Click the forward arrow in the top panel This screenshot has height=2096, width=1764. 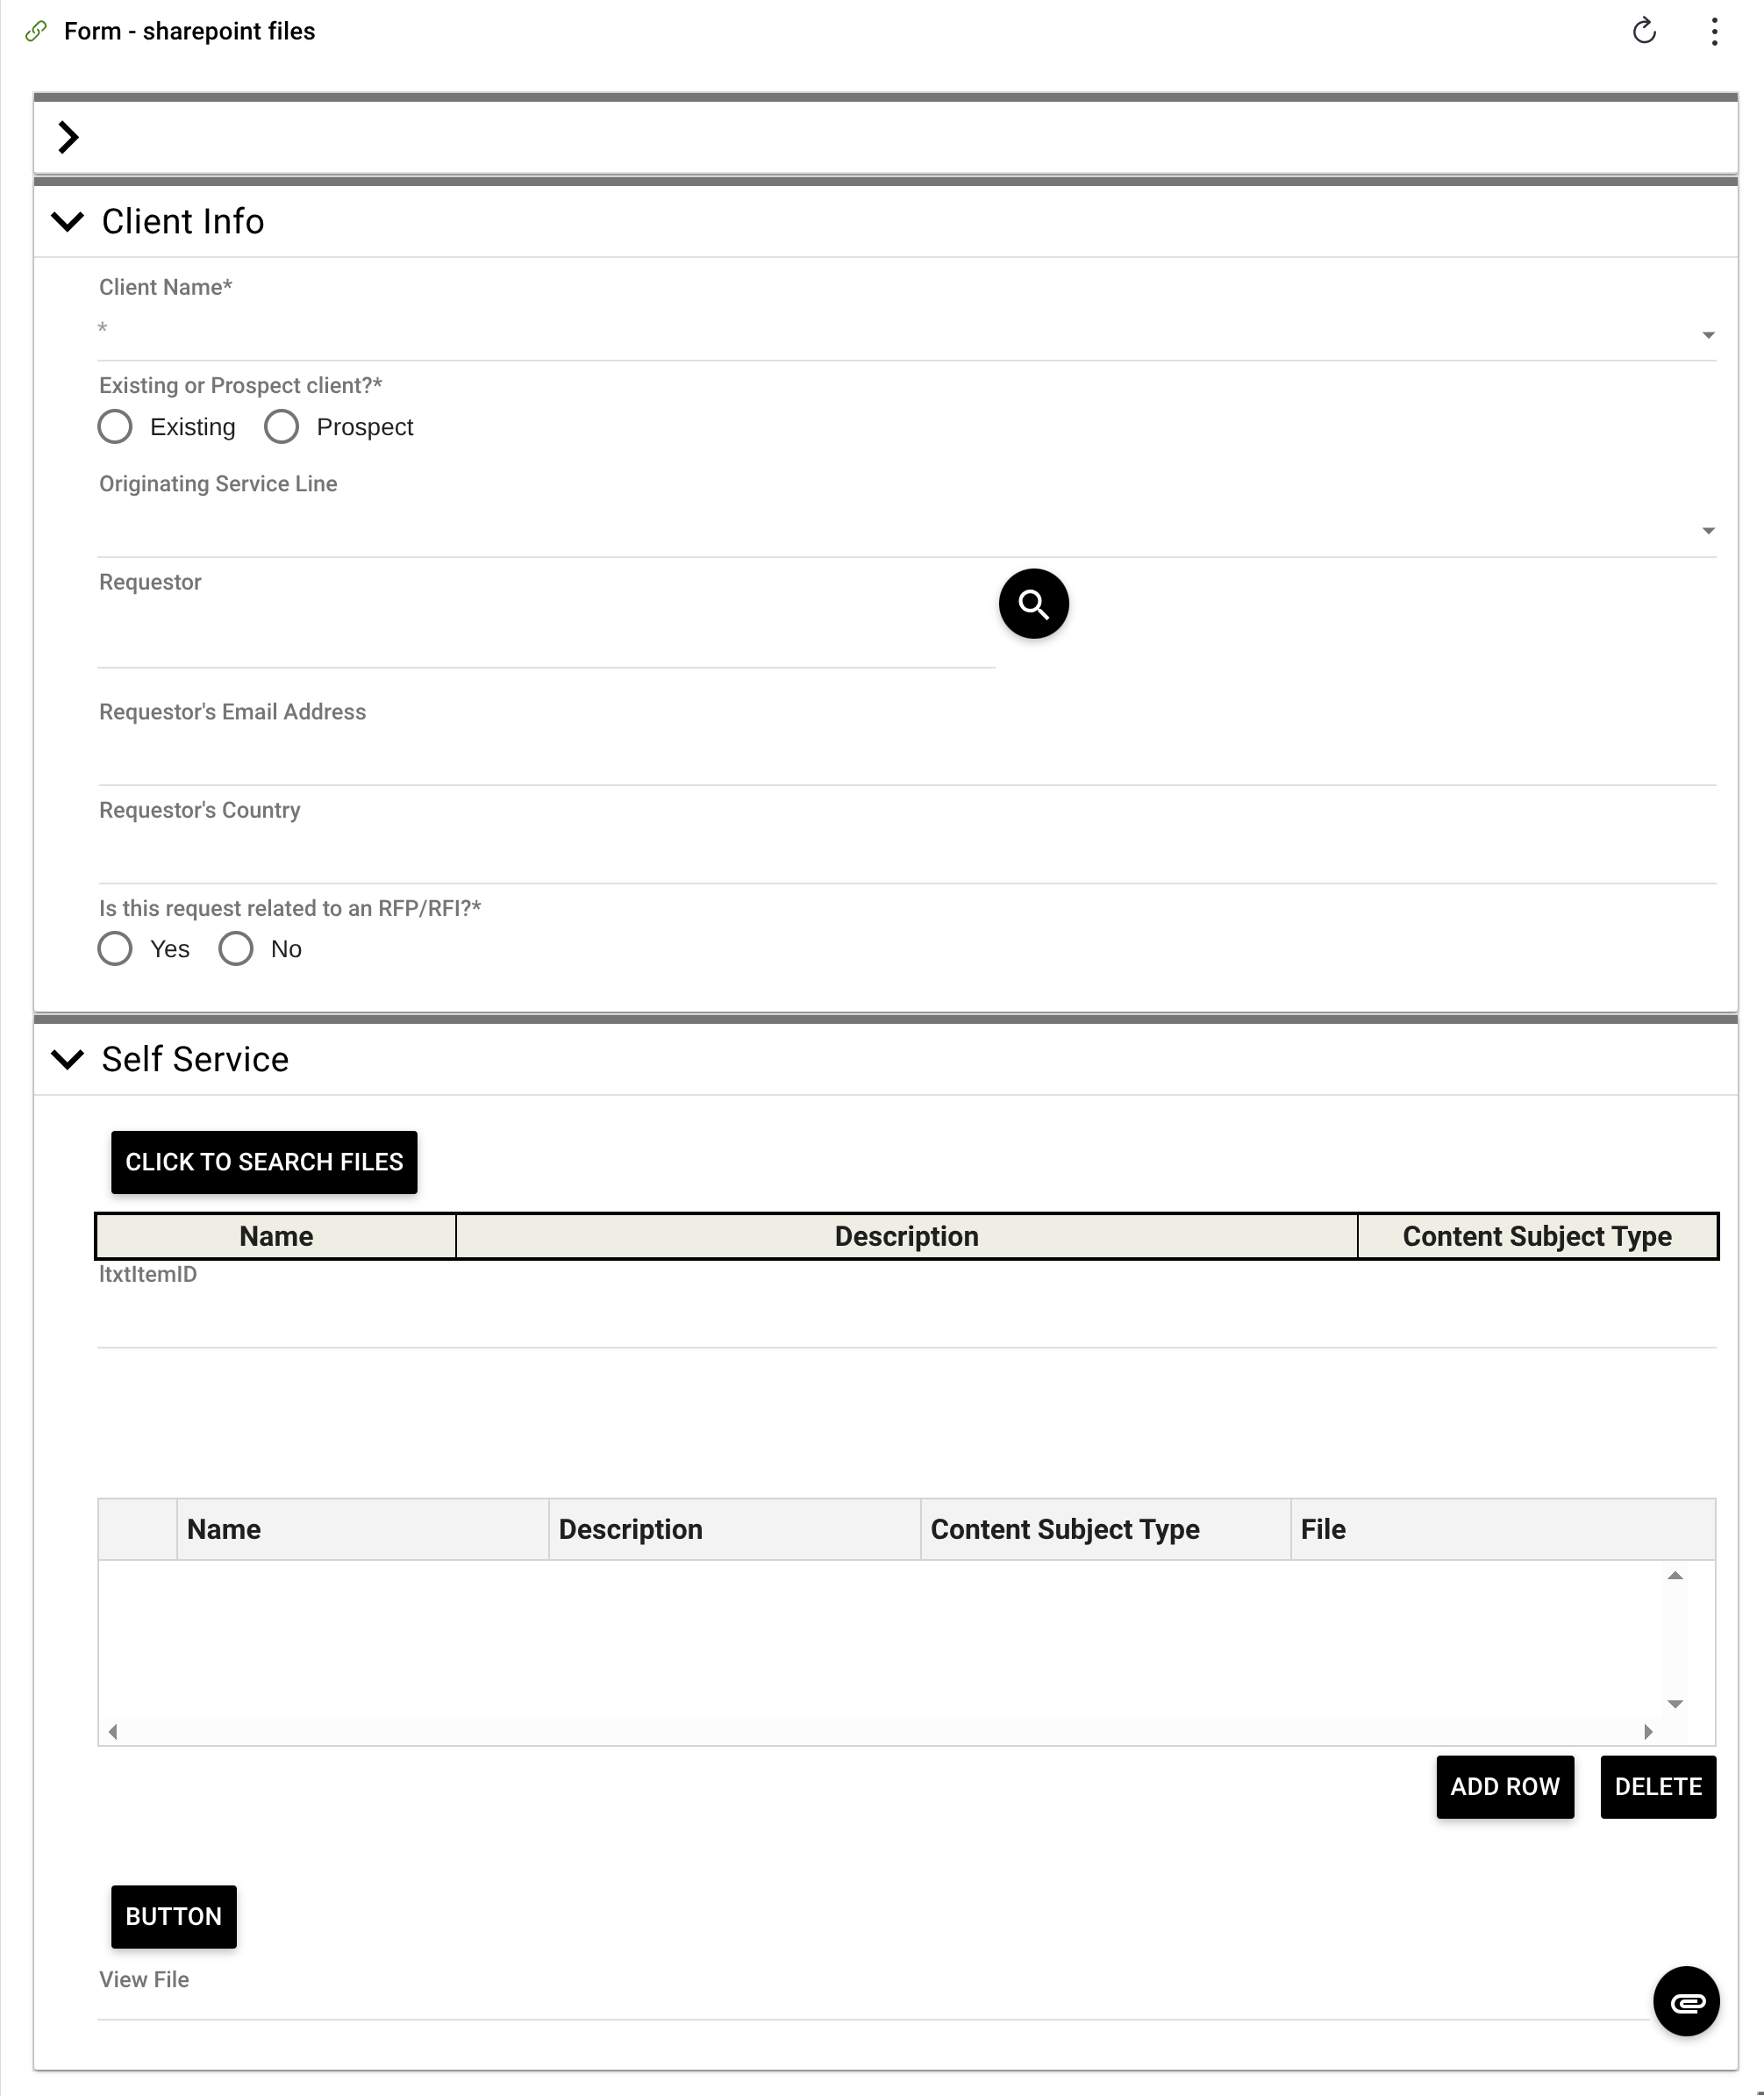point(69,137)
